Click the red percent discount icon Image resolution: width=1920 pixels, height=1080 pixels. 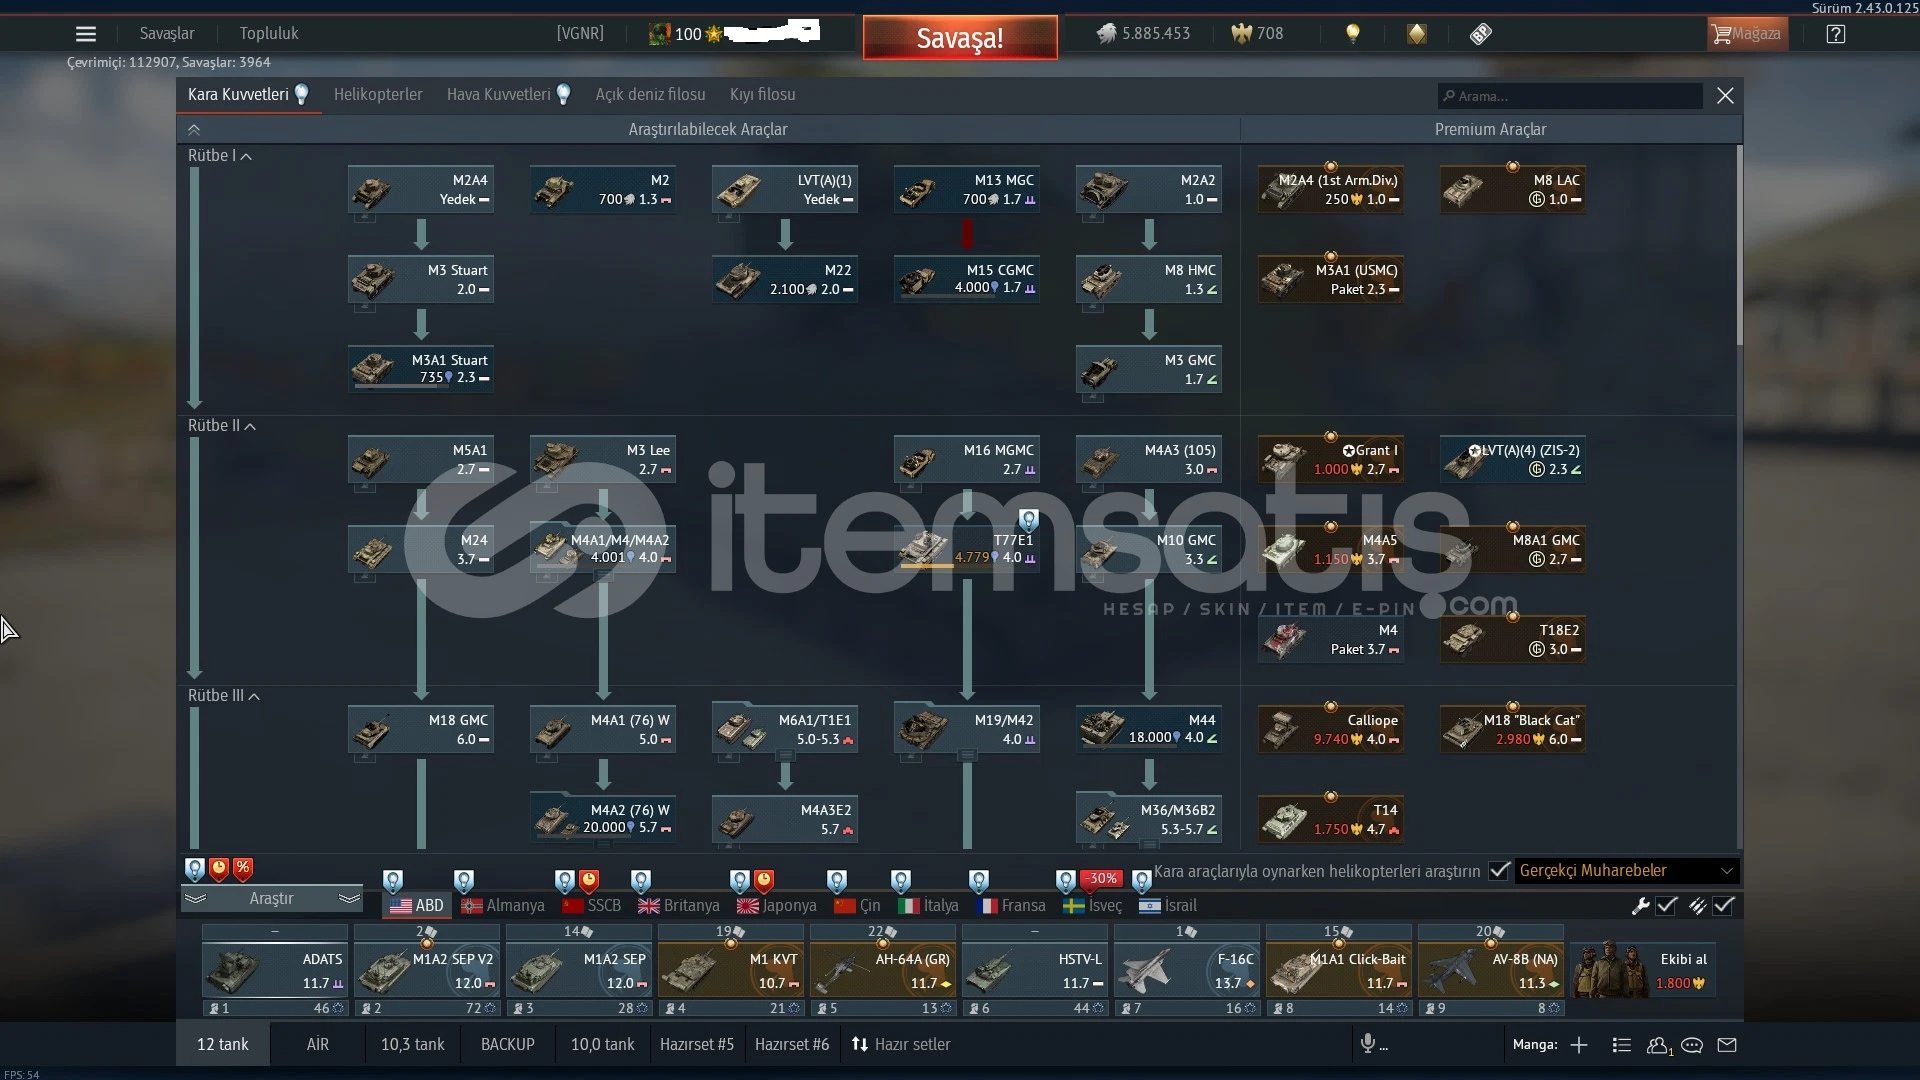[243, 869]
